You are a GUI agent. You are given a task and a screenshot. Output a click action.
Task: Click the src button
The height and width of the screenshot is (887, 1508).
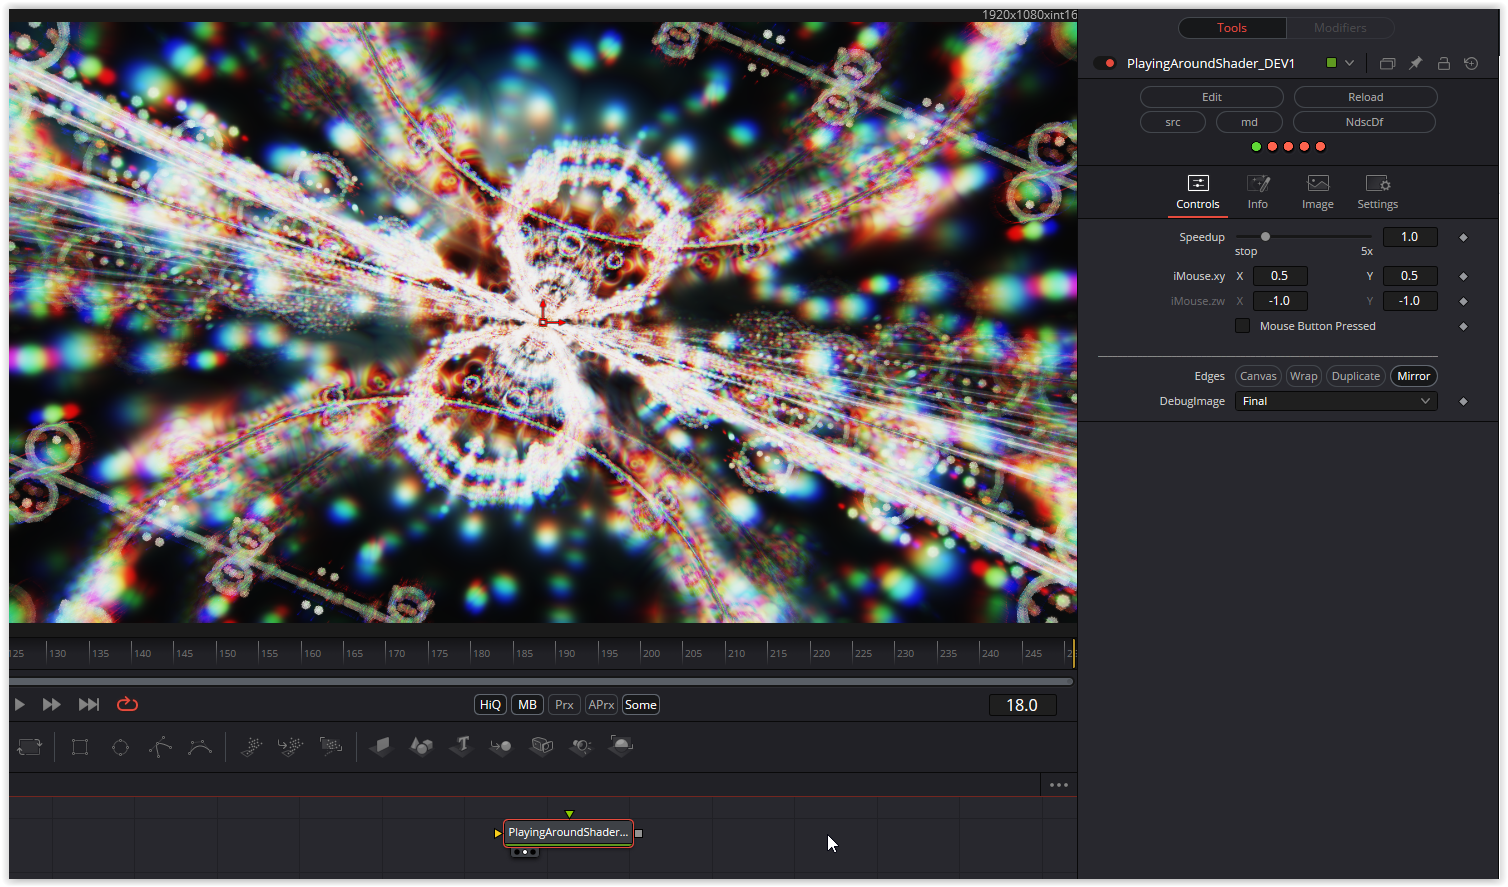pyautogui.click(x=1173, y=122)
